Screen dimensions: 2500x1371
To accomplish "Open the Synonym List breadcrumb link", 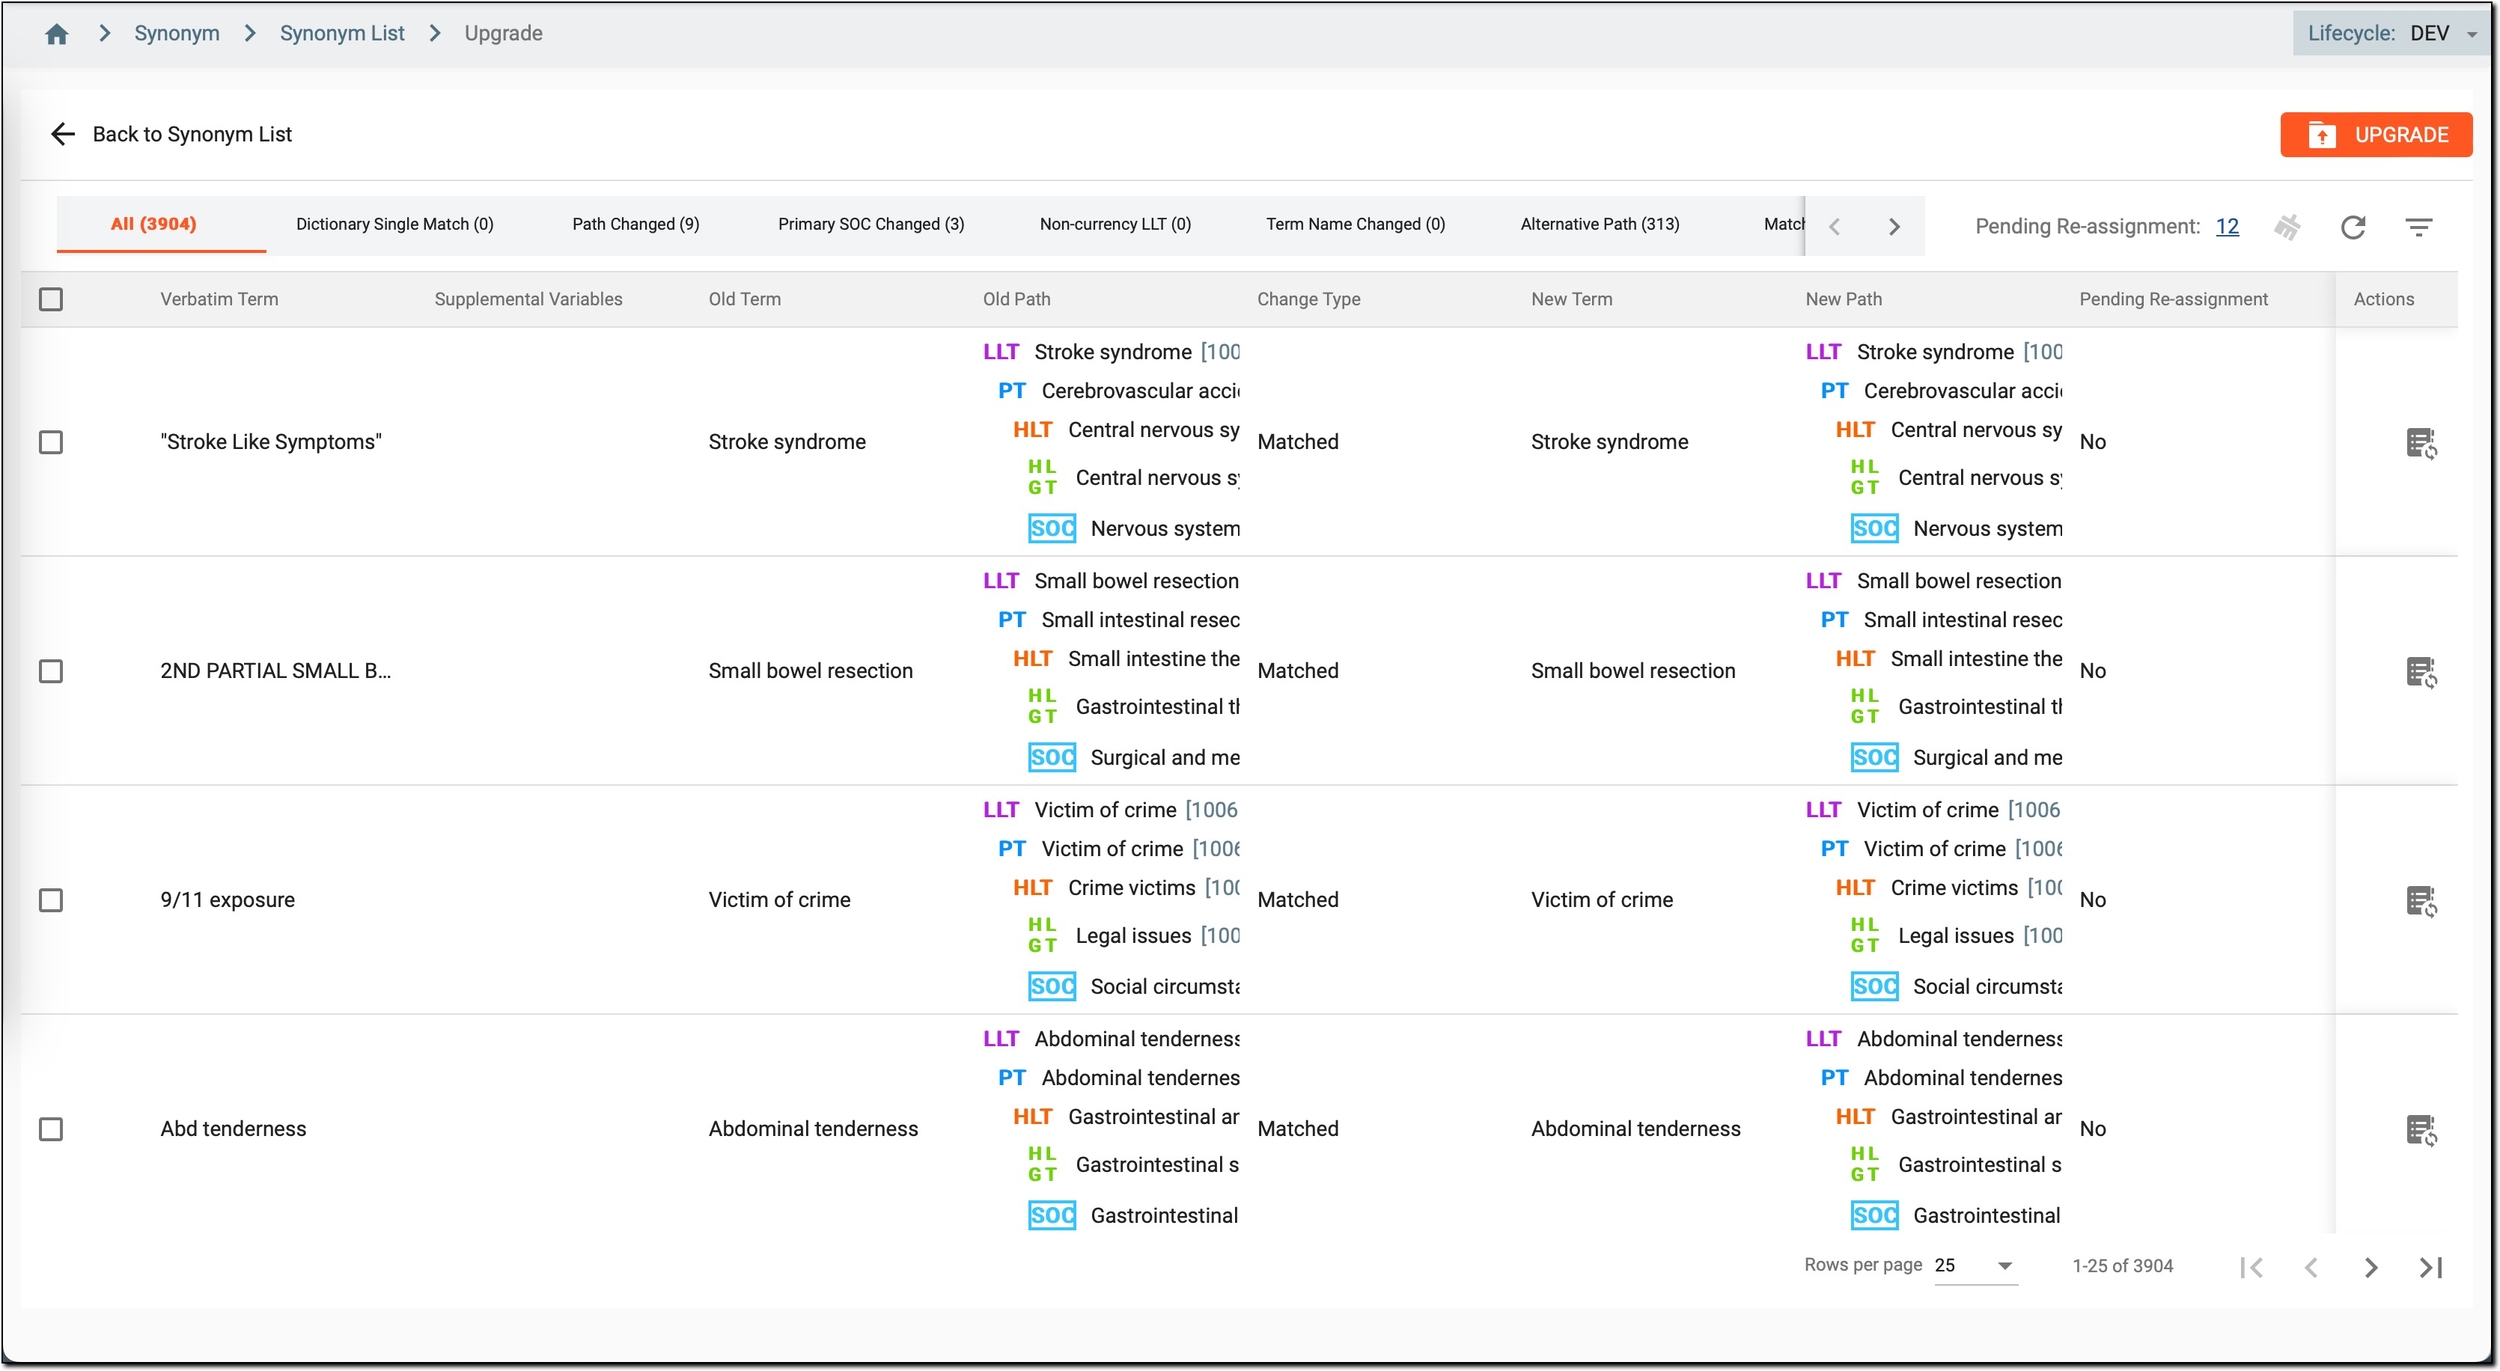I will (x=342, y=33).
